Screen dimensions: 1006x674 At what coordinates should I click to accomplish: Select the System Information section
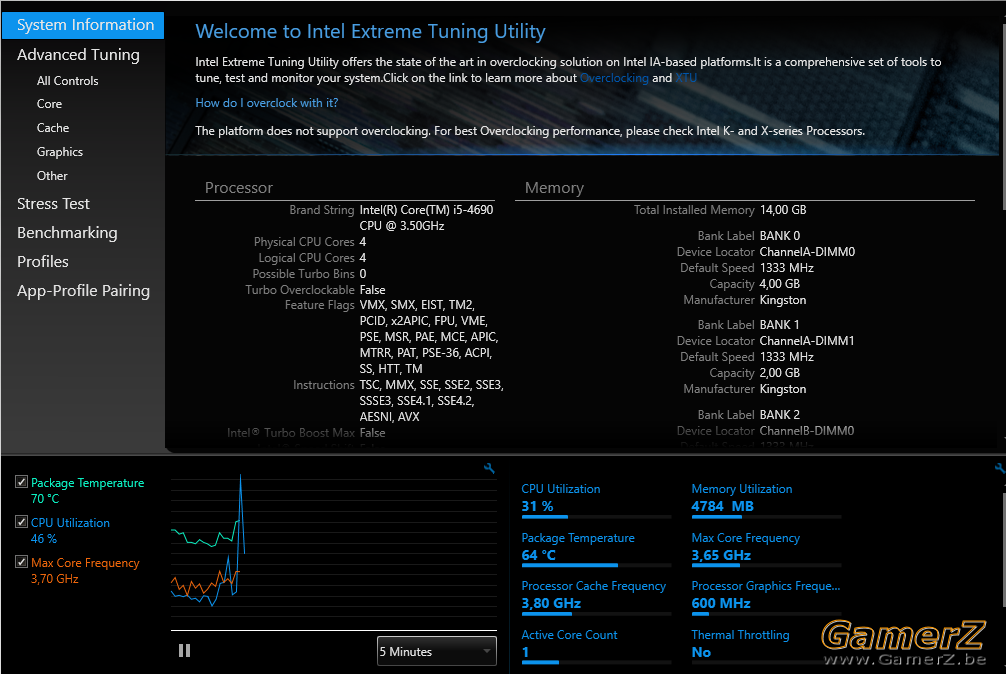tap(83, 25)
